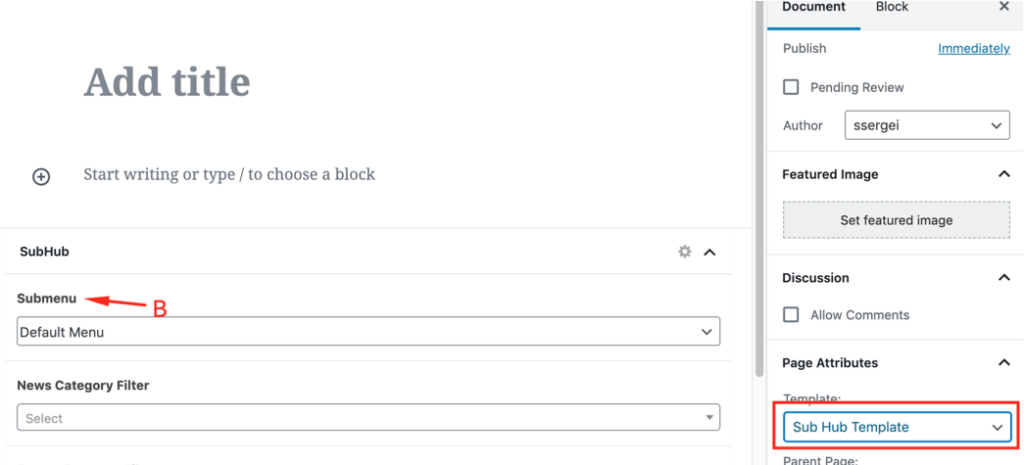Viewport: 1024px width, 465px height.
Task: Collapse the Discussion section
Action: (x=1004, y=278)
